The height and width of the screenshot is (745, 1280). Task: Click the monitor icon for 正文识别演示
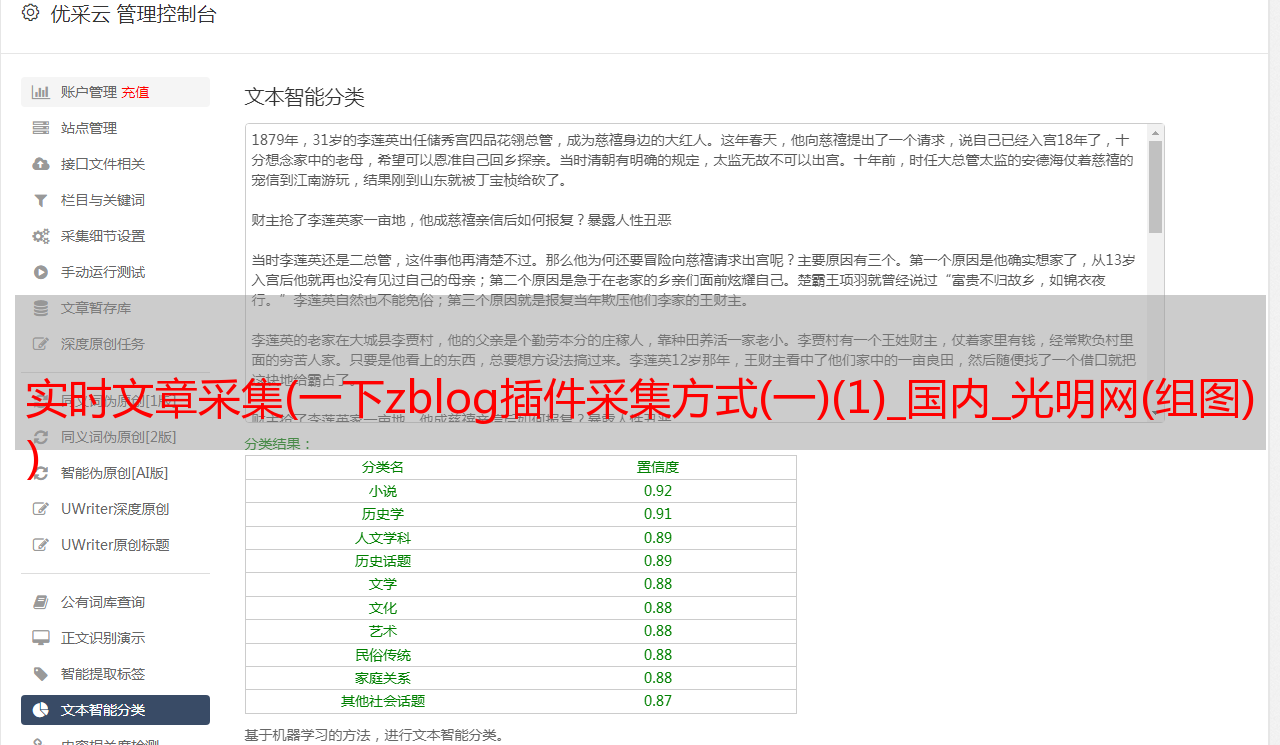point(40,638)
